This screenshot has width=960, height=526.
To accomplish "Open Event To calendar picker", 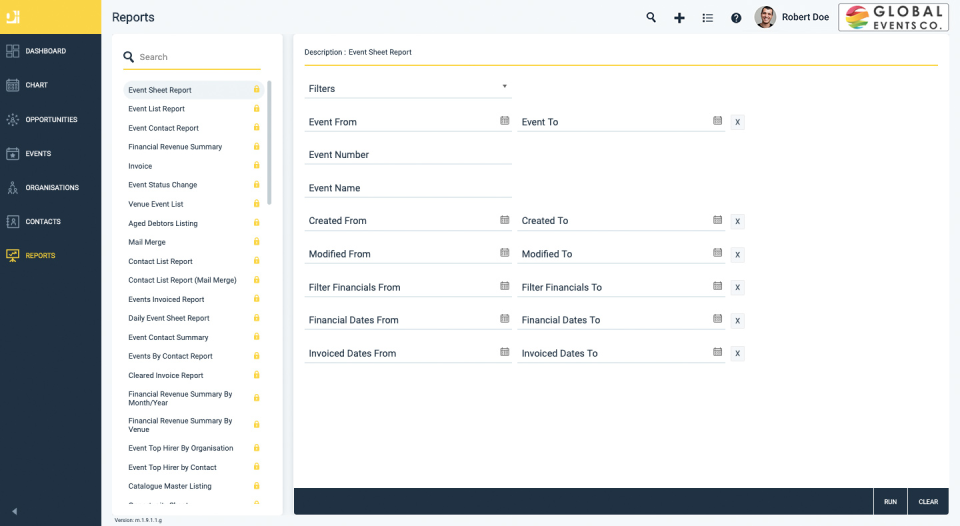I will pos(718,121).
